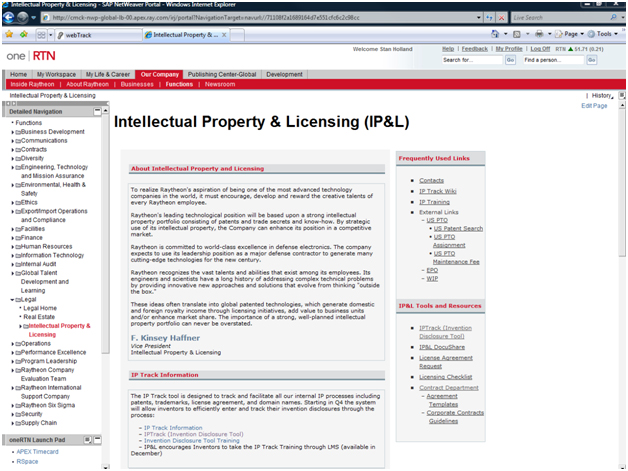Click Go button next to Search for
This screenshot has height=471, width=628.
[510, 60]
